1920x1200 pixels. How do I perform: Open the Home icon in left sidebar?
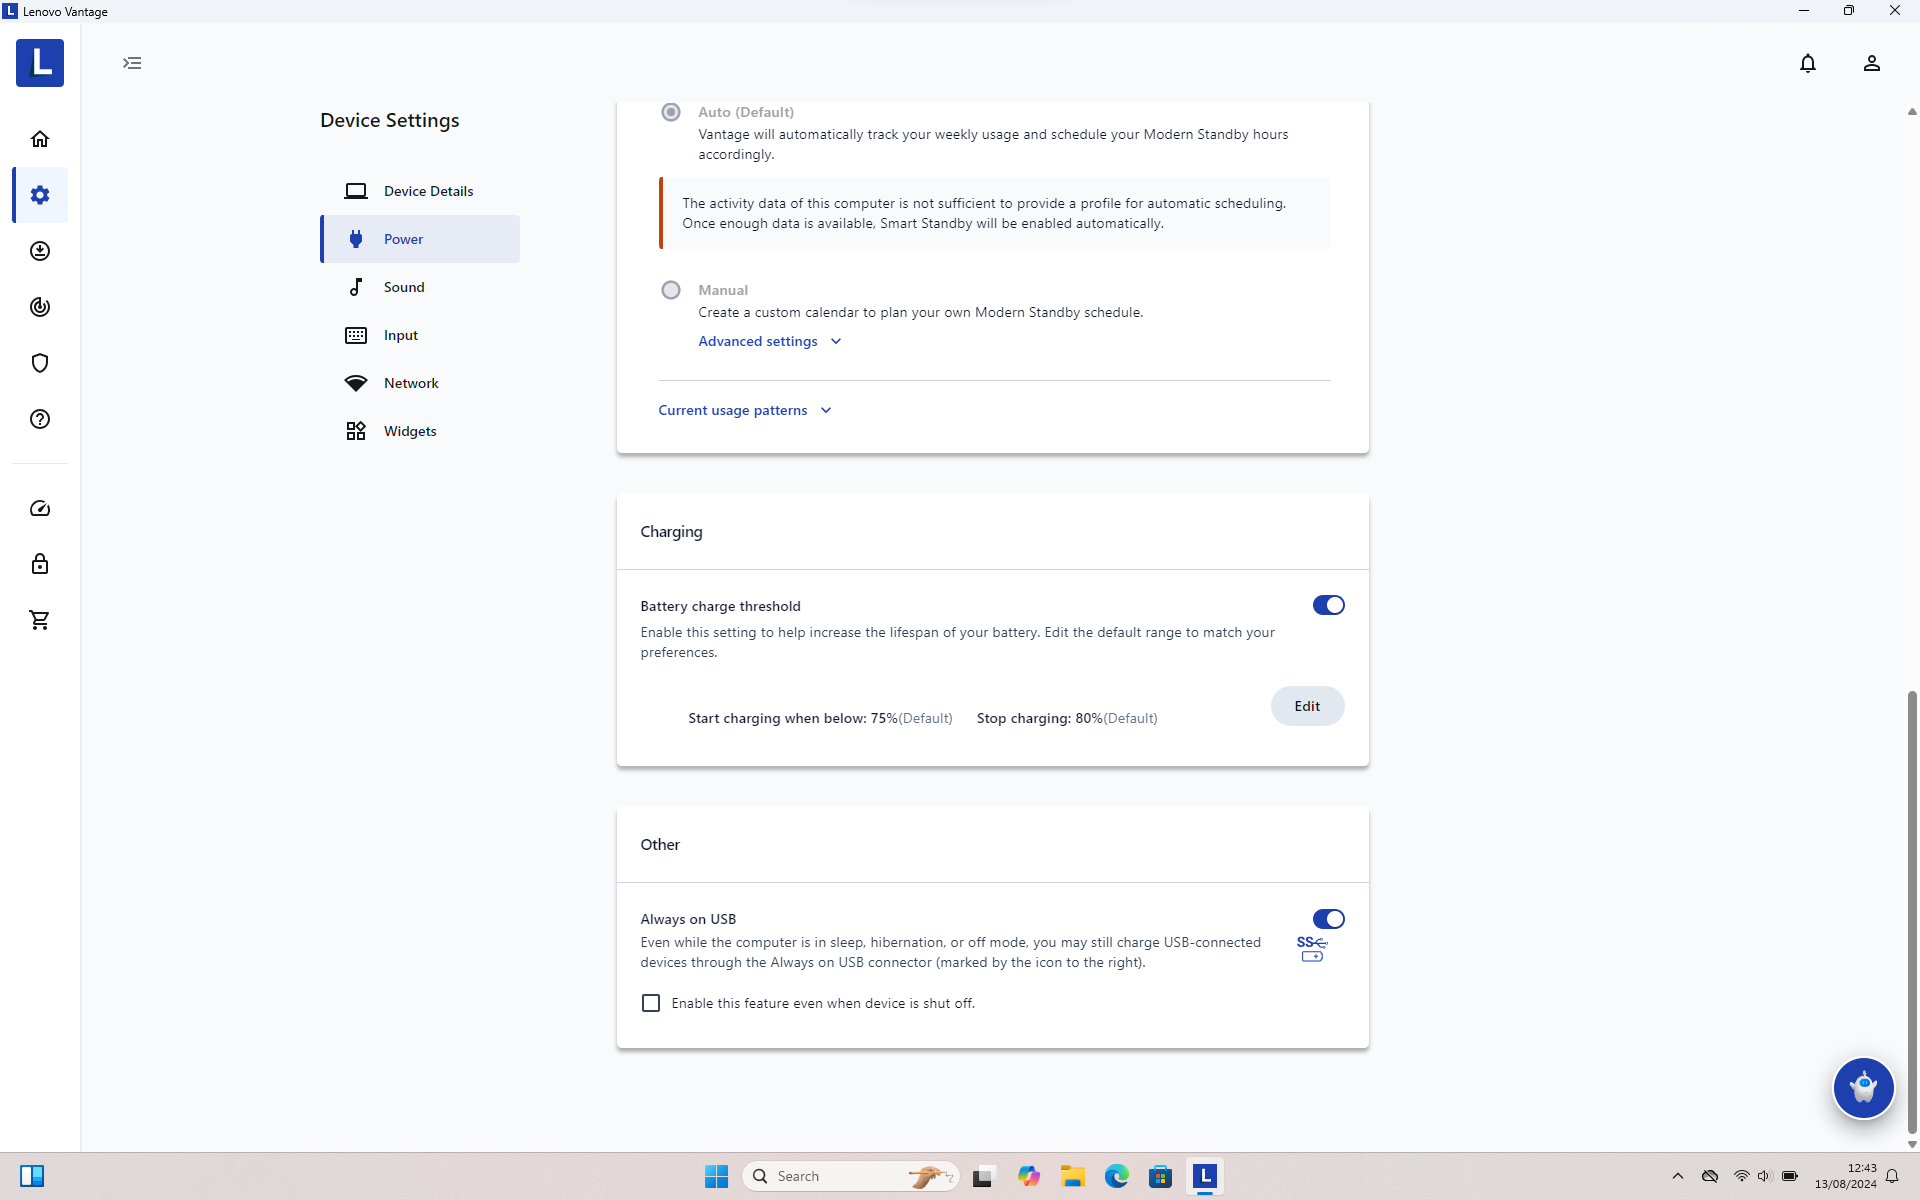[40, 139]
